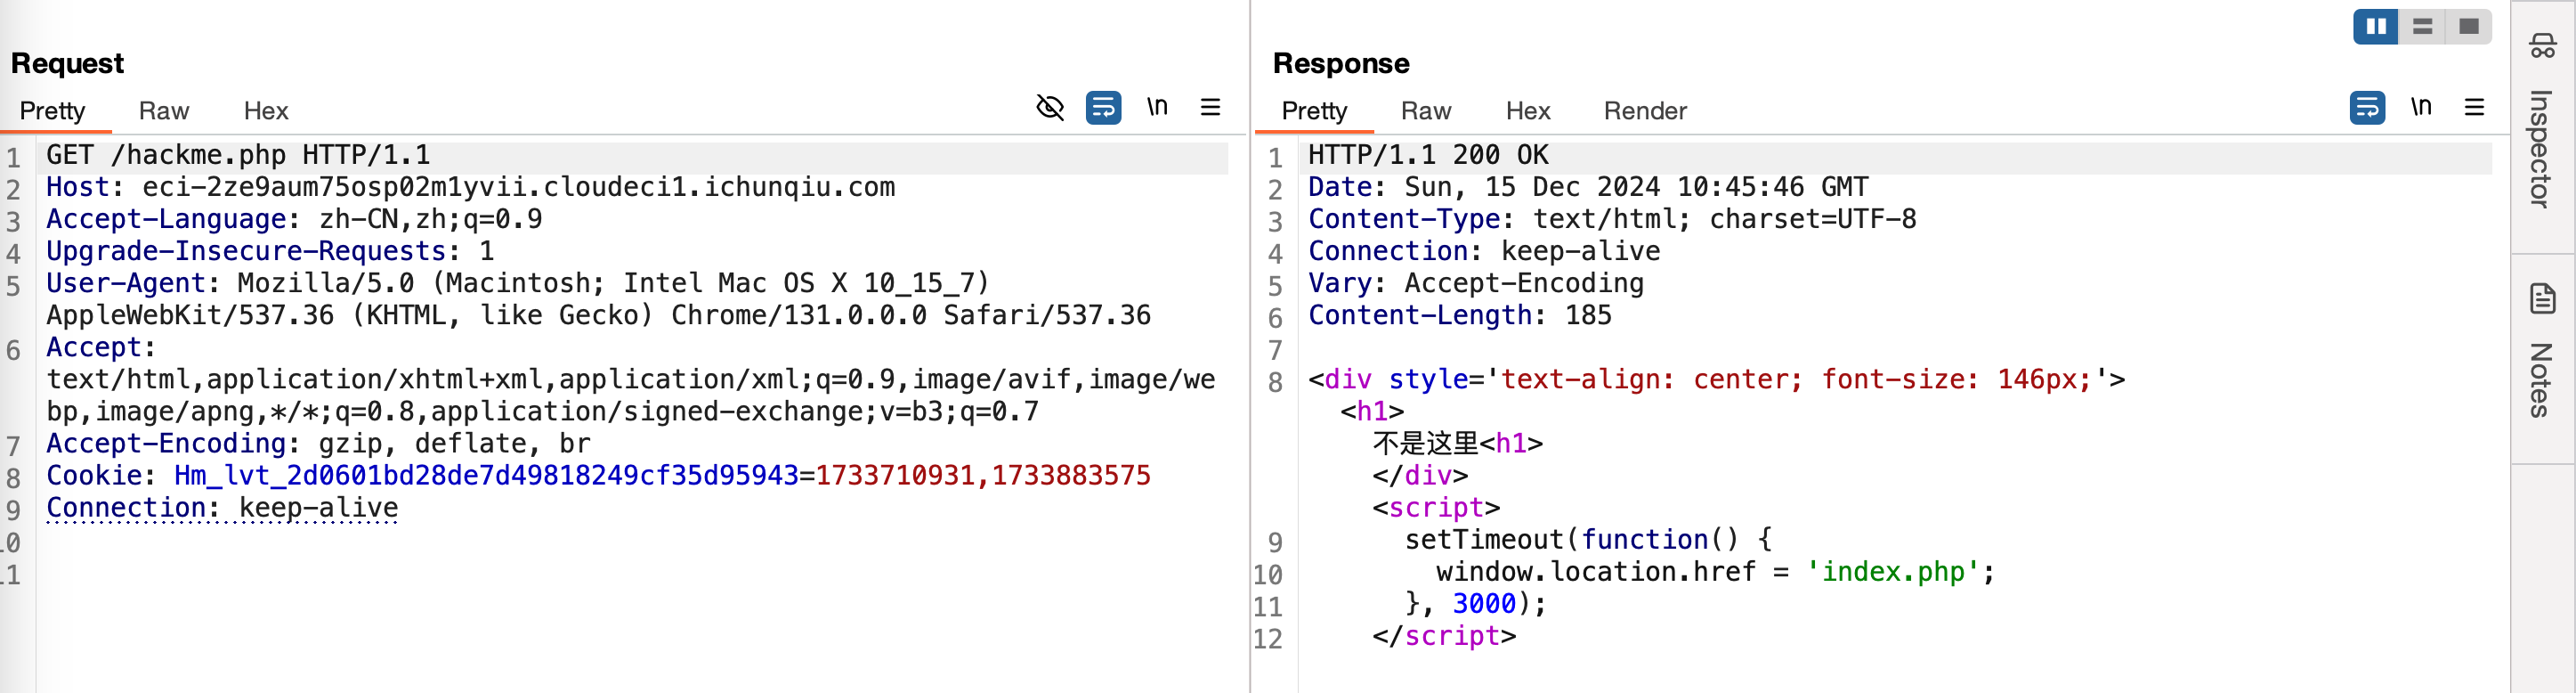Click the Accept-Encoding request header line
Viewport: 2576px width, 693px height.
tap(318, 443)
